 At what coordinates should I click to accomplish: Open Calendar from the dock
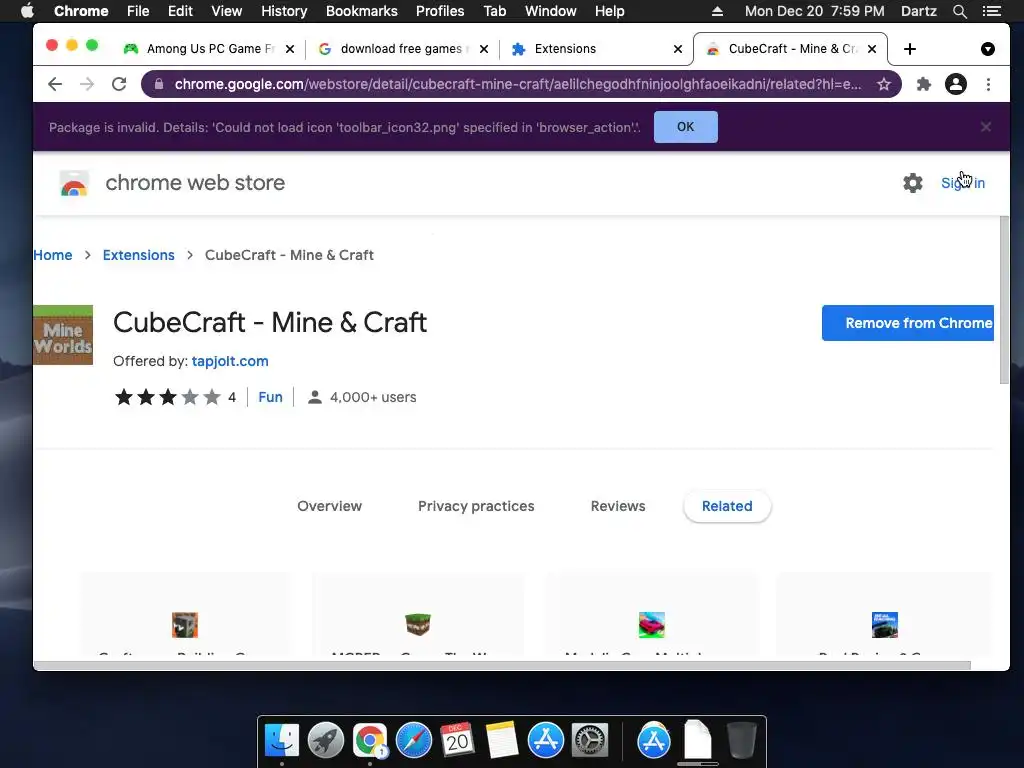[457, 741]
